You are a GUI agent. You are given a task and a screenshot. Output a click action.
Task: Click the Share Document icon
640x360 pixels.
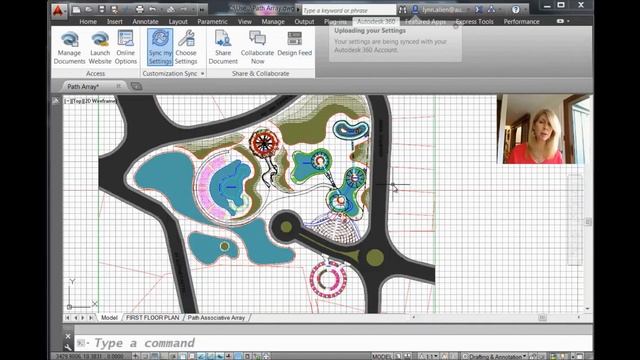(223, 47)
